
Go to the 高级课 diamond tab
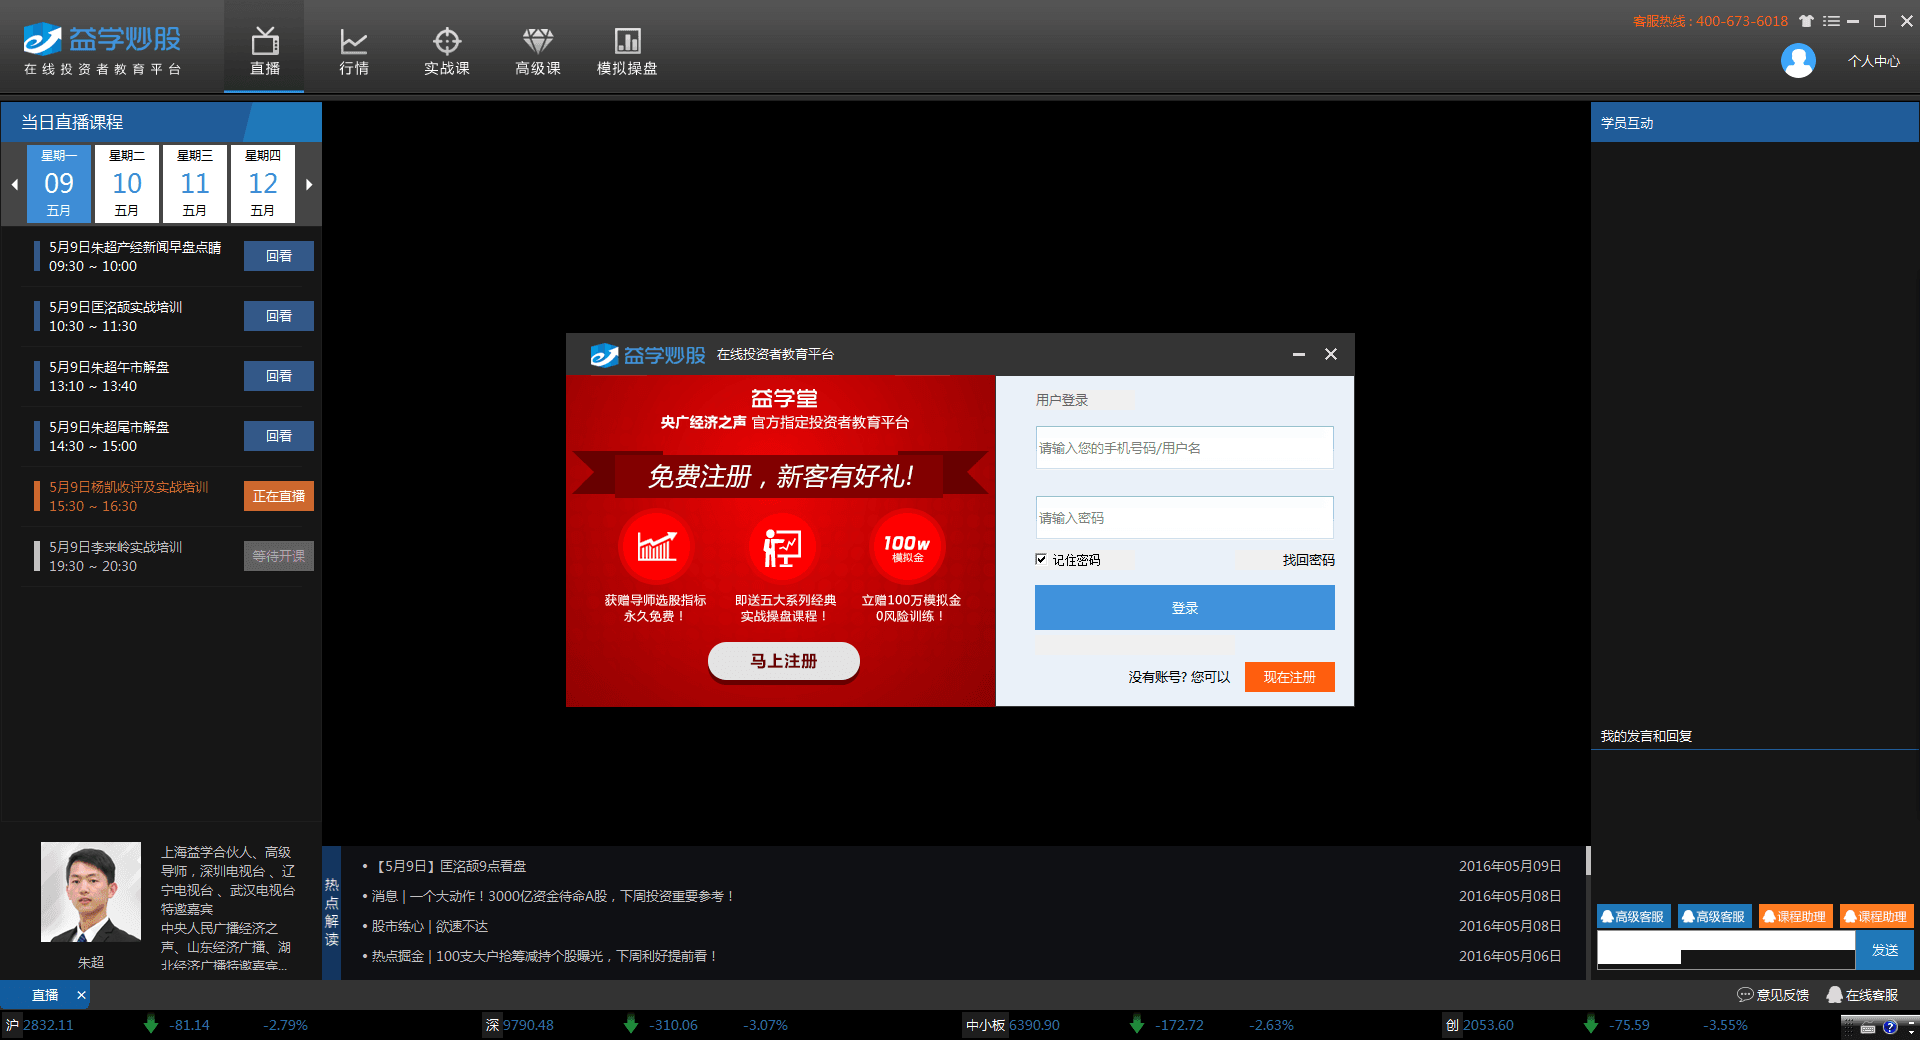537,50
